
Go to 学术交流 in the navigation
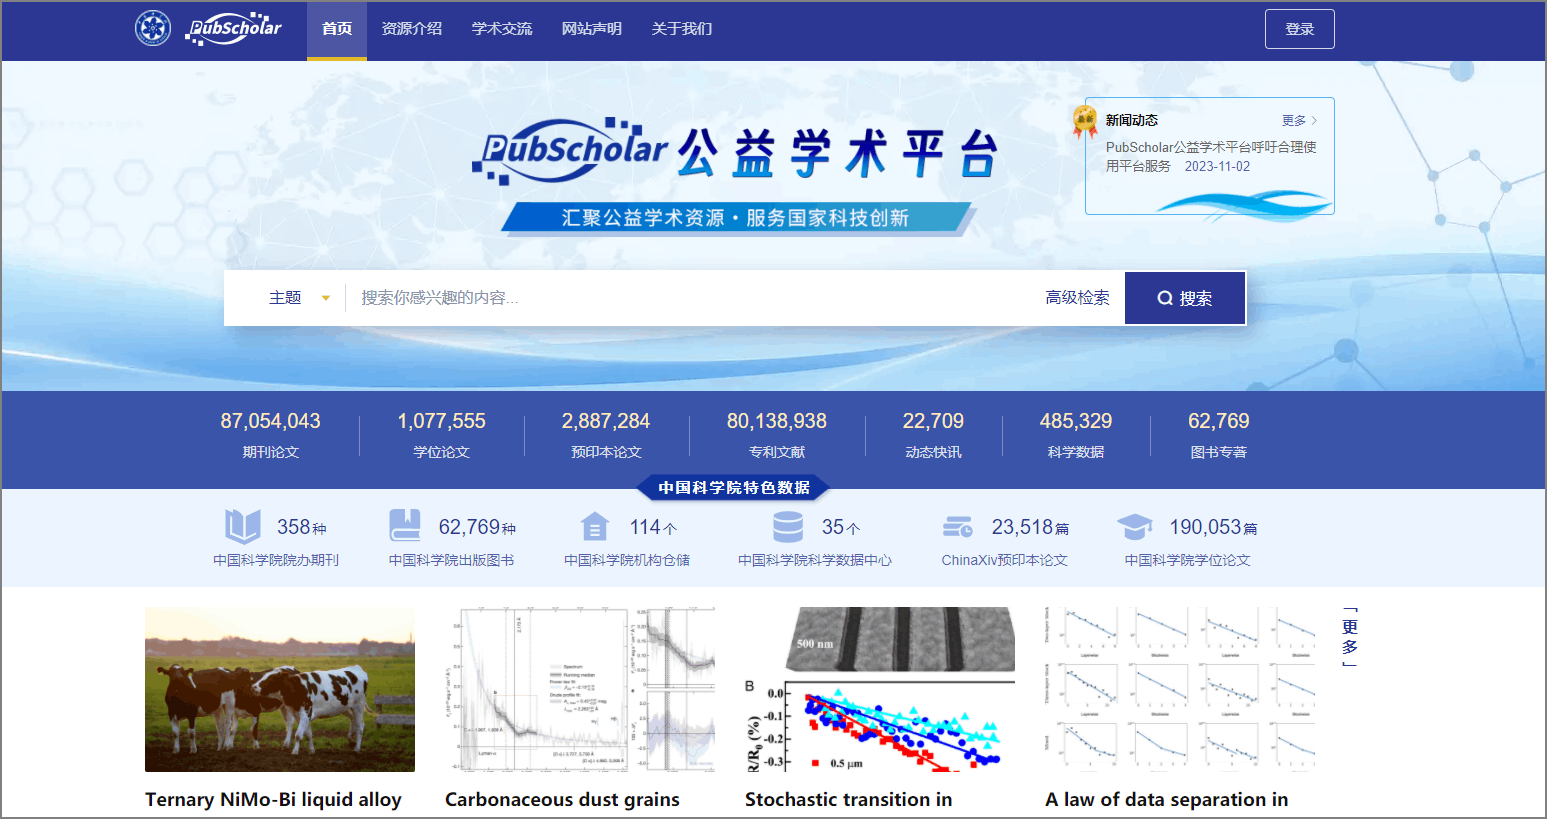(x=502, y=29)
